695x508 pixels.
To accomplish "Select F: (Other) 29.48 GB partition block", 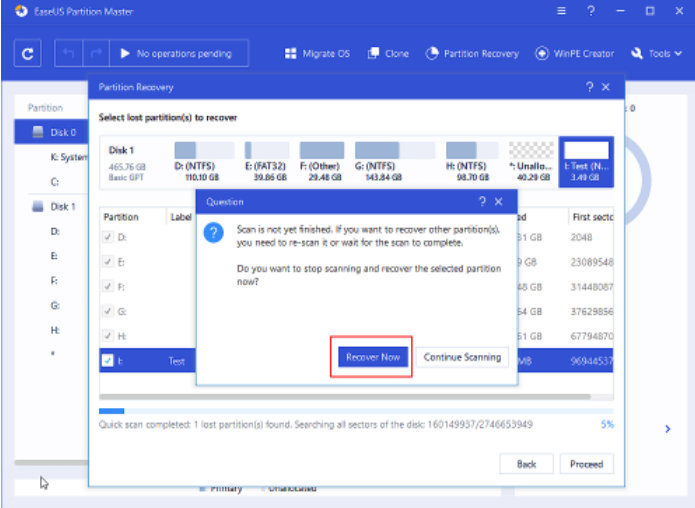I will coord(322,161).
